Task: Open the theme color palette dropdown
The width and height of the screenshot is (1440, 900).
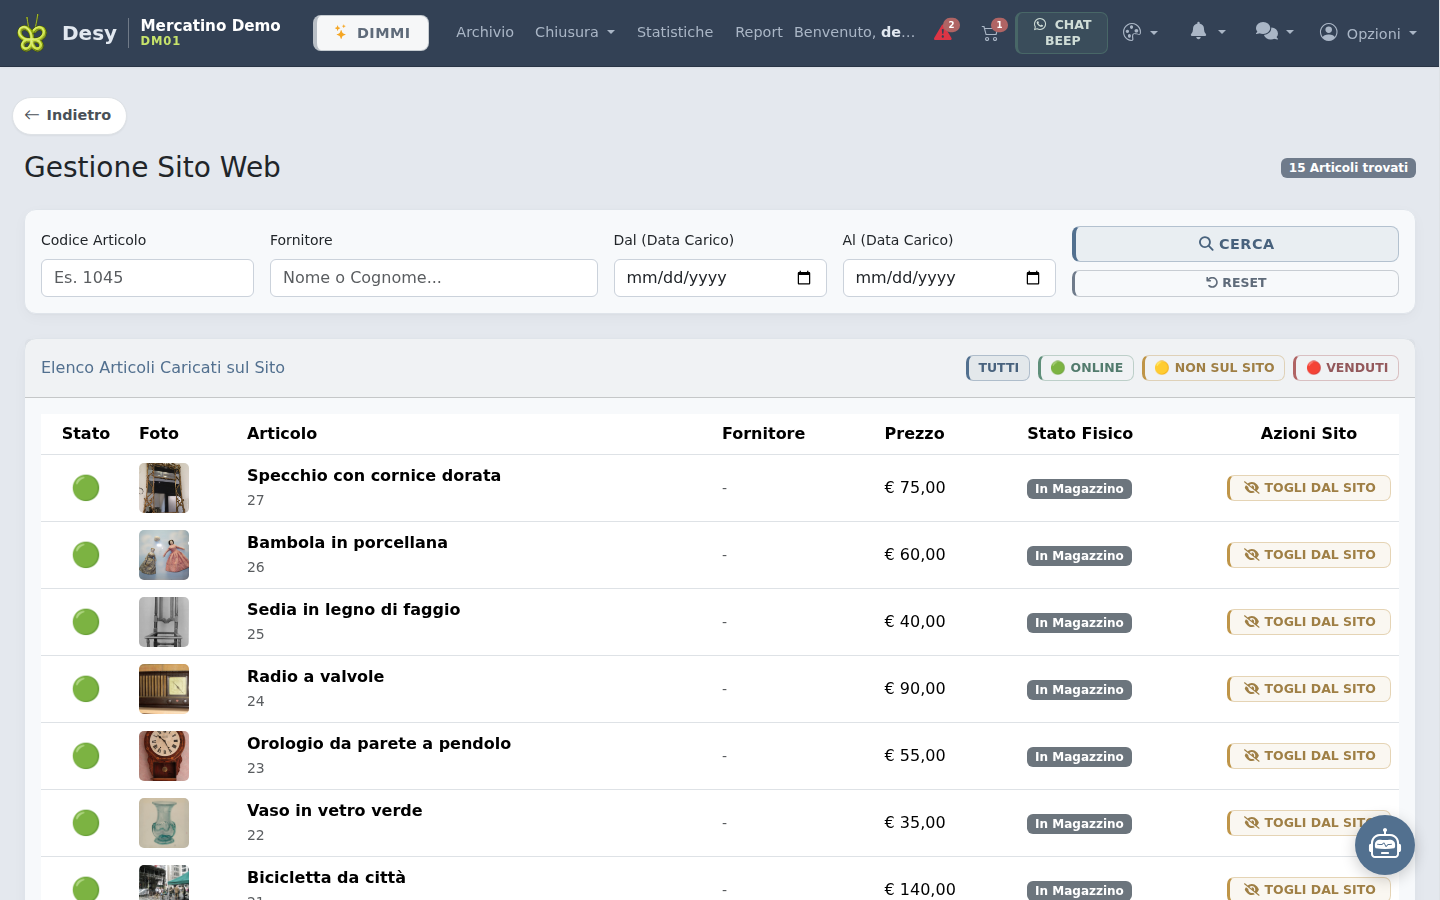Action: pos(1140,32)
